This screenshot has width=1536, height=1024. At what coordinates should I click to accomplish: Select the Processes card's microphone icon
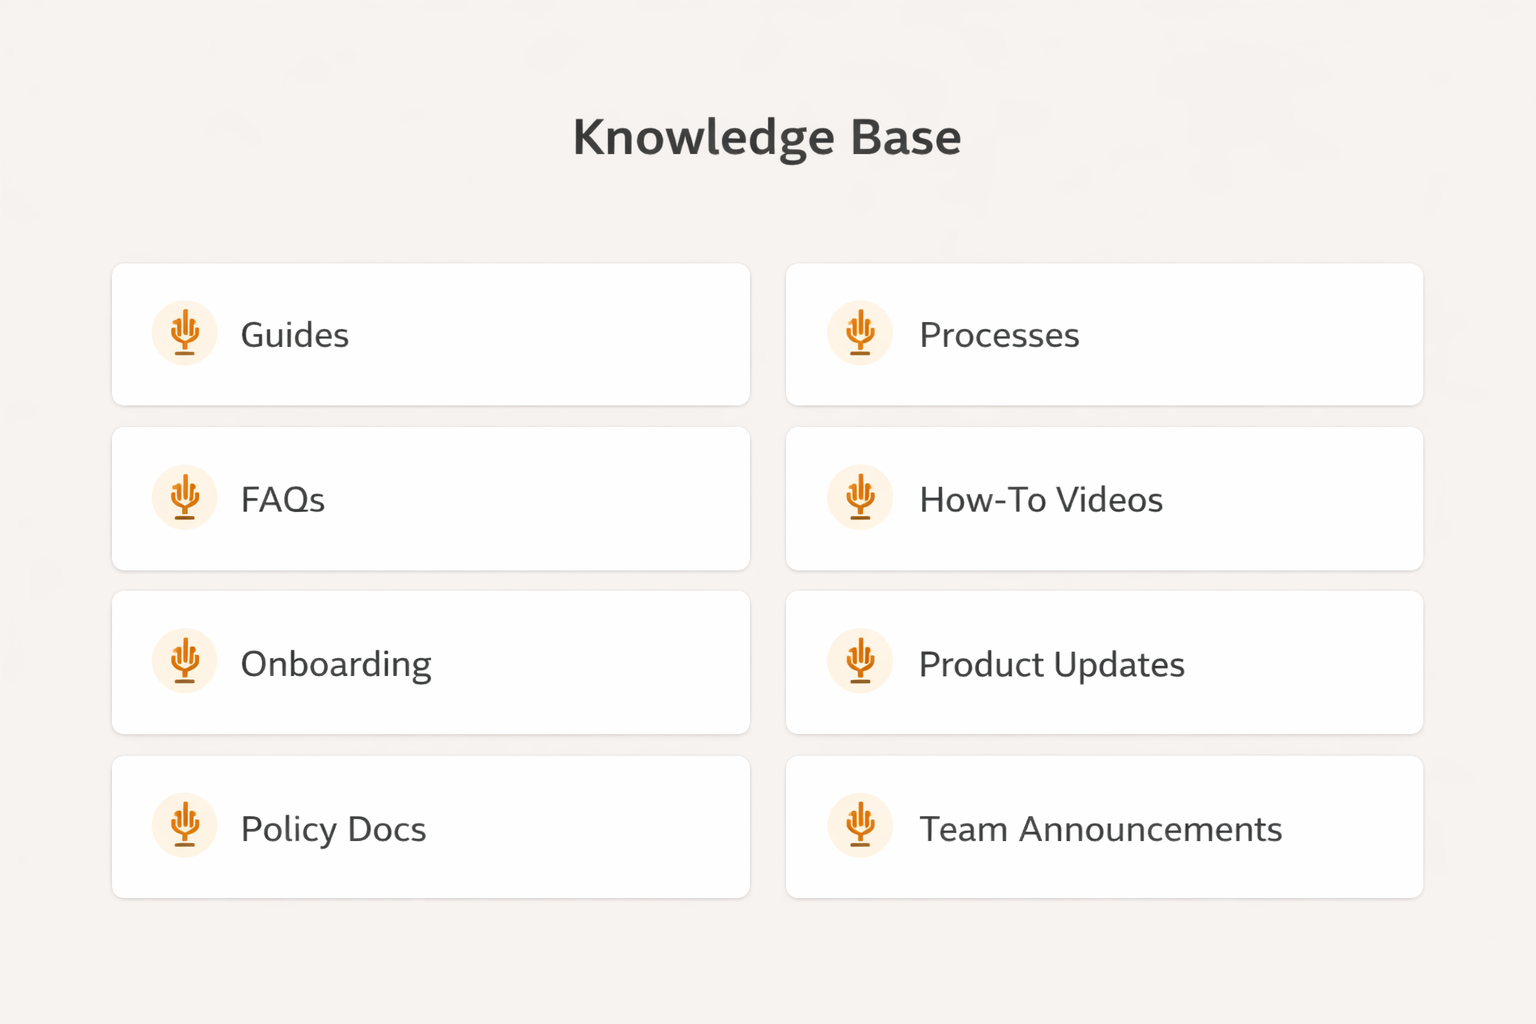[x=859, y=332]
